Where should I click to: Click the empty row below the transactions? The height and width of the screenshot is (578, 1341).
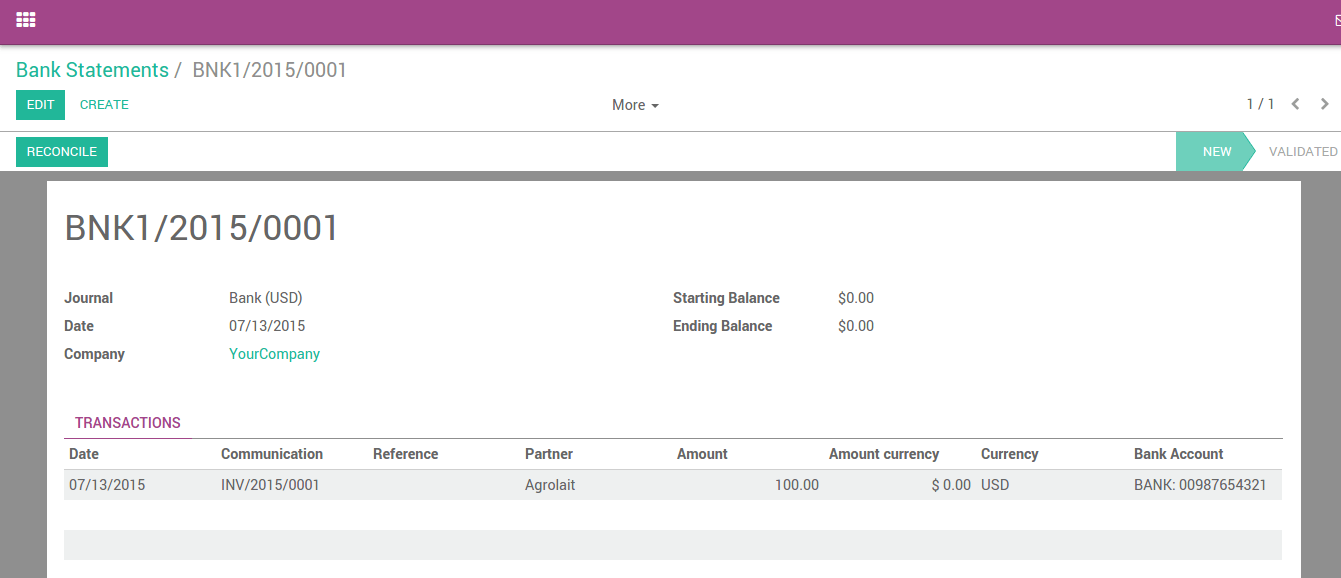[x=670, y=544]
